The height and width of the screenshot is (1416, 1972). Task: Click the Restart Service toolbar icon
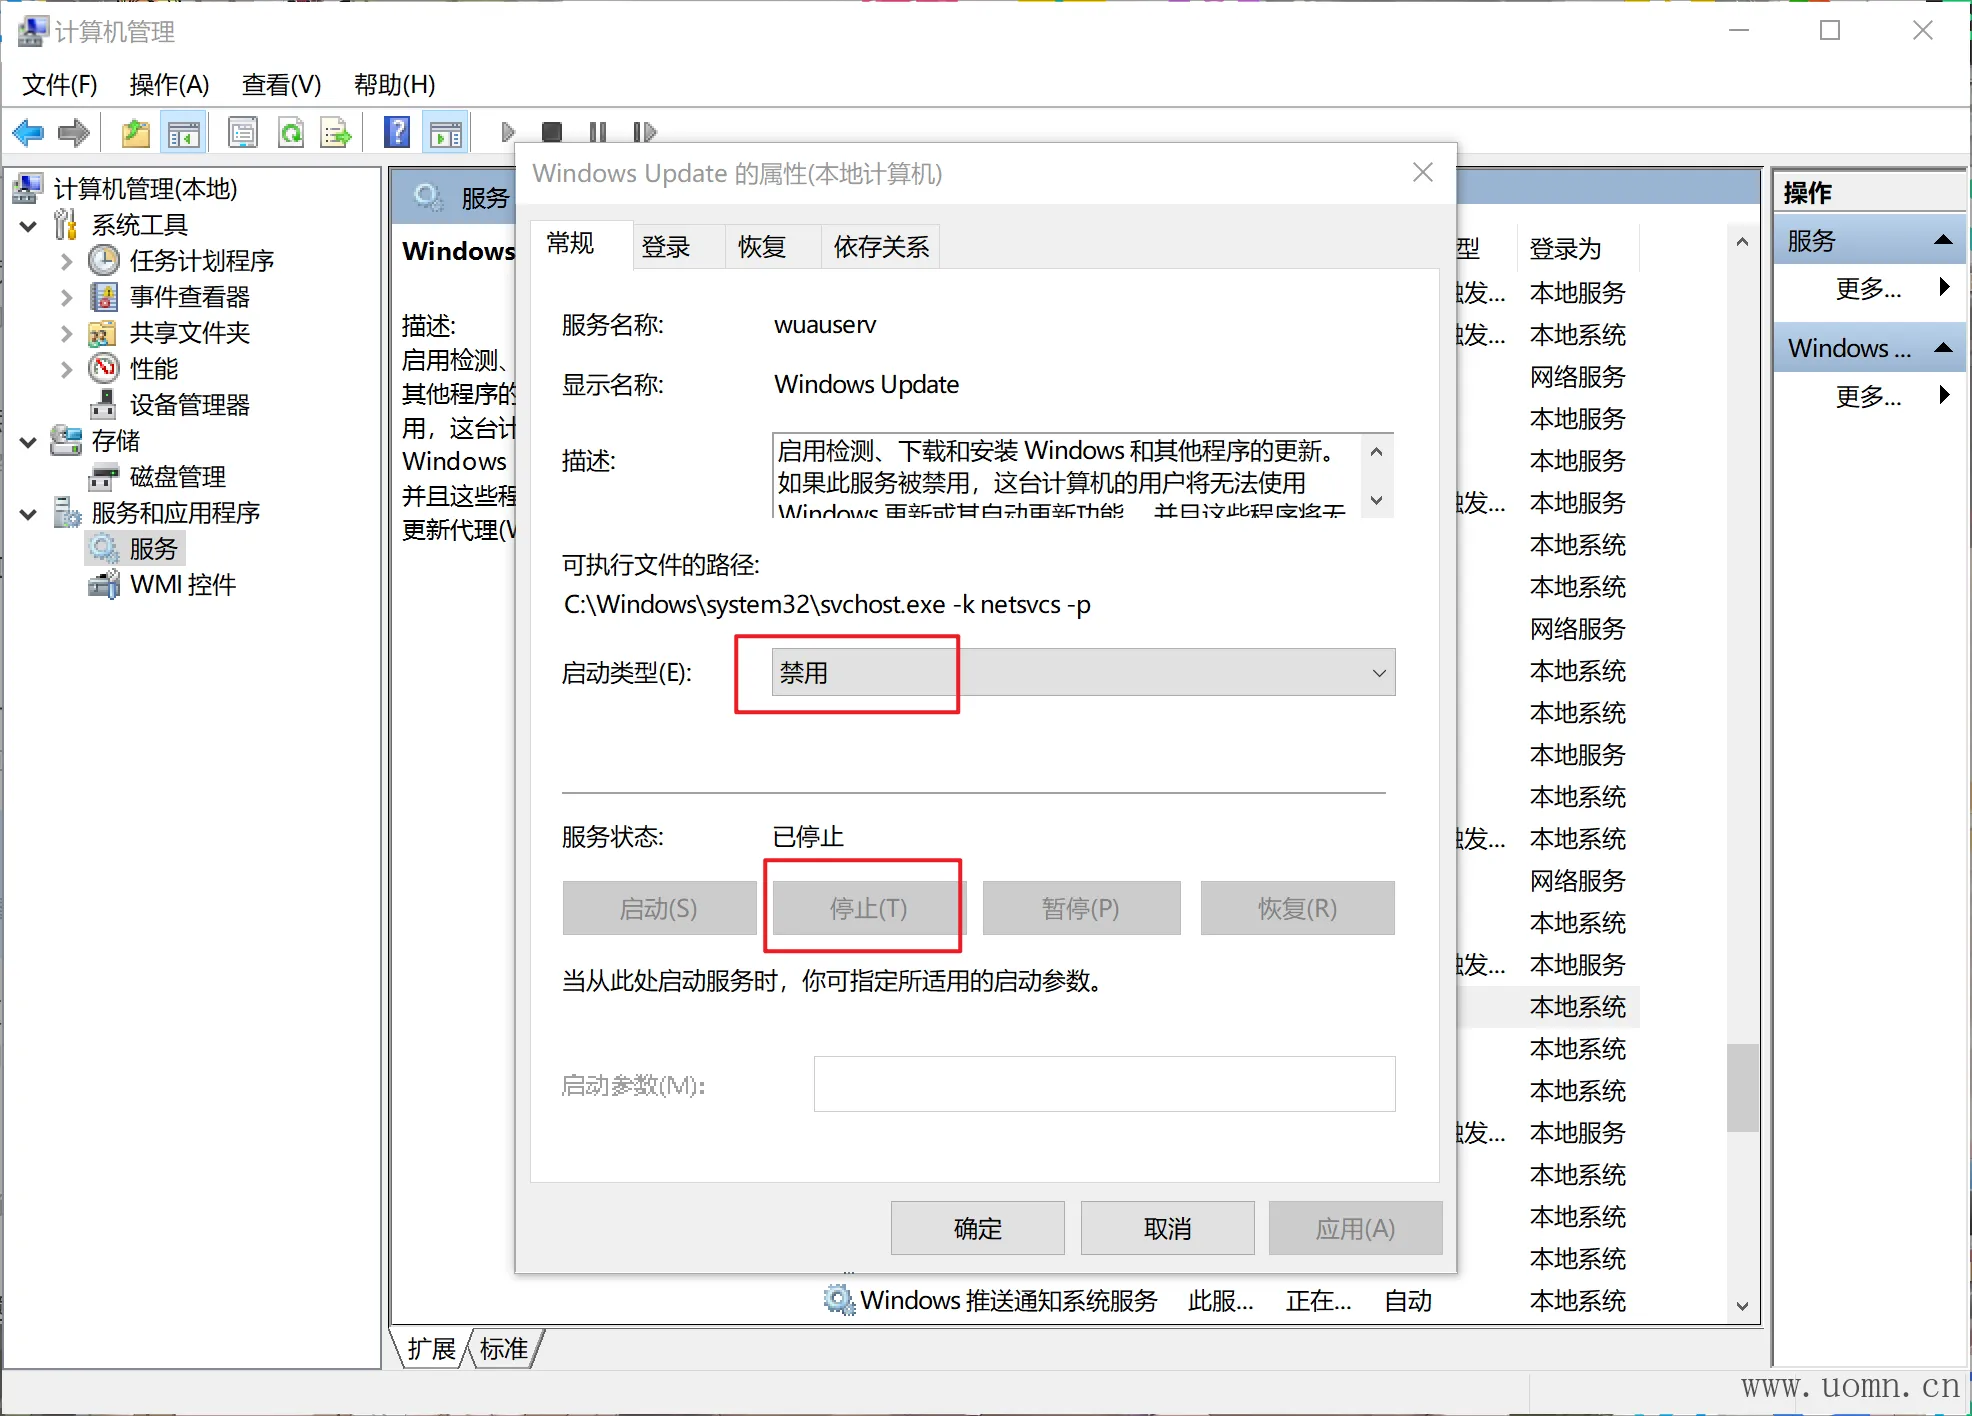click(x=645, y=132)
